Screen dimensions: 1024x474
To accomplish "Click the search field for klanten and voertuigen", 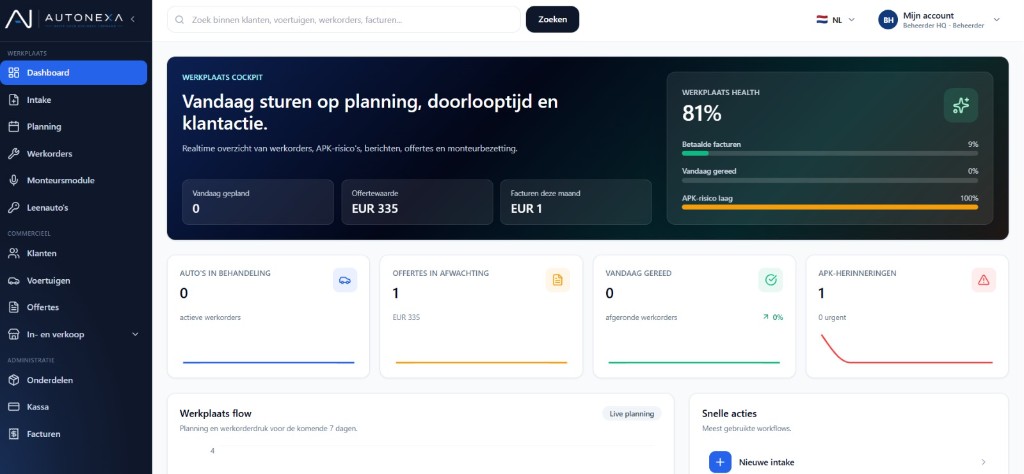I will coord(344,20).
